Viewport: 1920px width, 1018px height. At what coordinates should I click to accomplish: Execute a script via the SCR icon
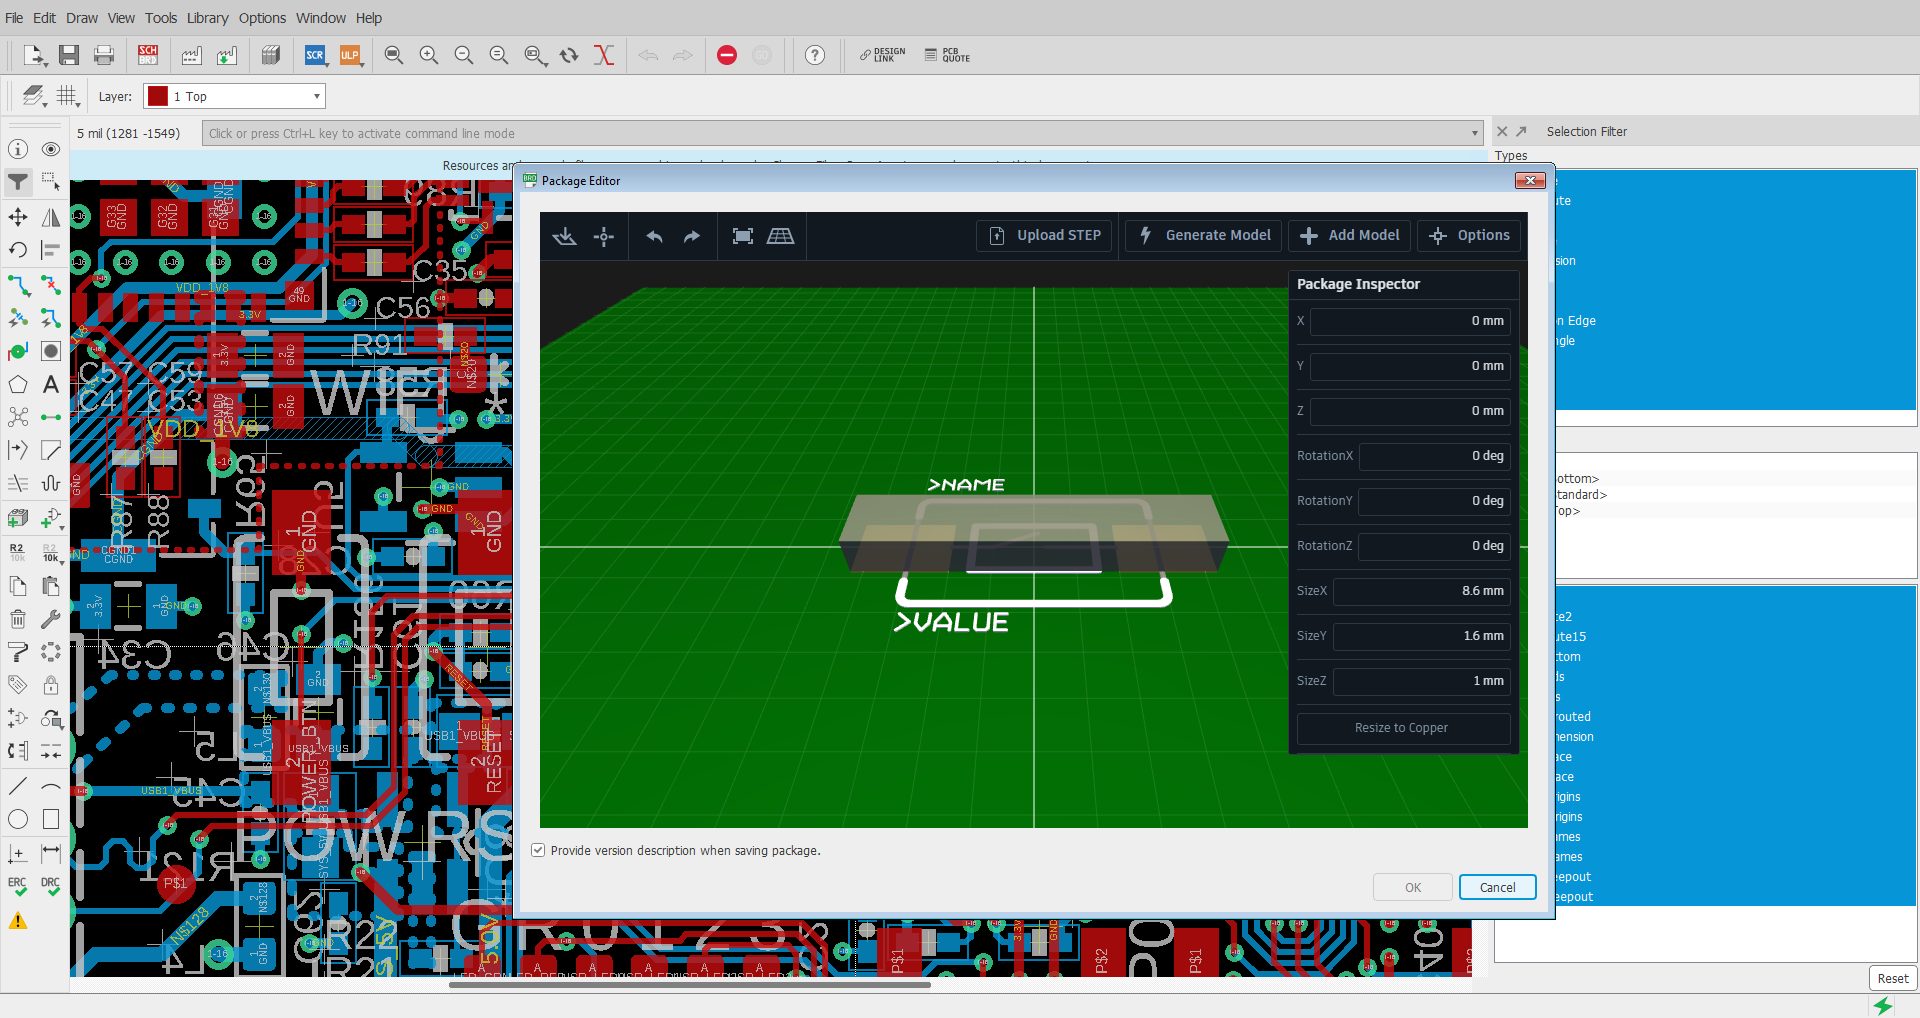tap(315, 56)
